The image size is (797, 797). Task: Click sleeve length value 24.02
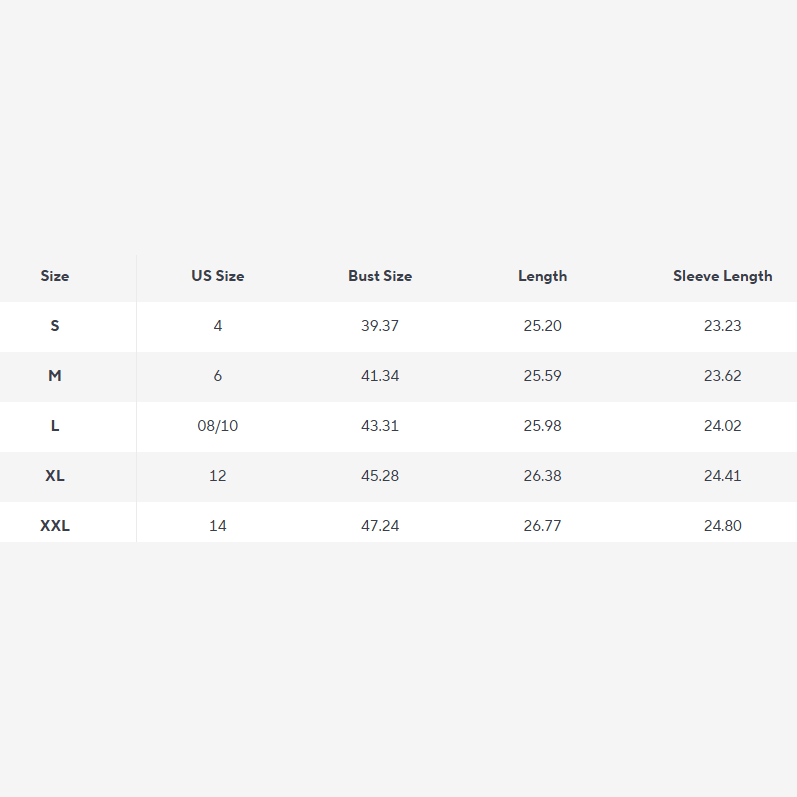coord(722,426)
